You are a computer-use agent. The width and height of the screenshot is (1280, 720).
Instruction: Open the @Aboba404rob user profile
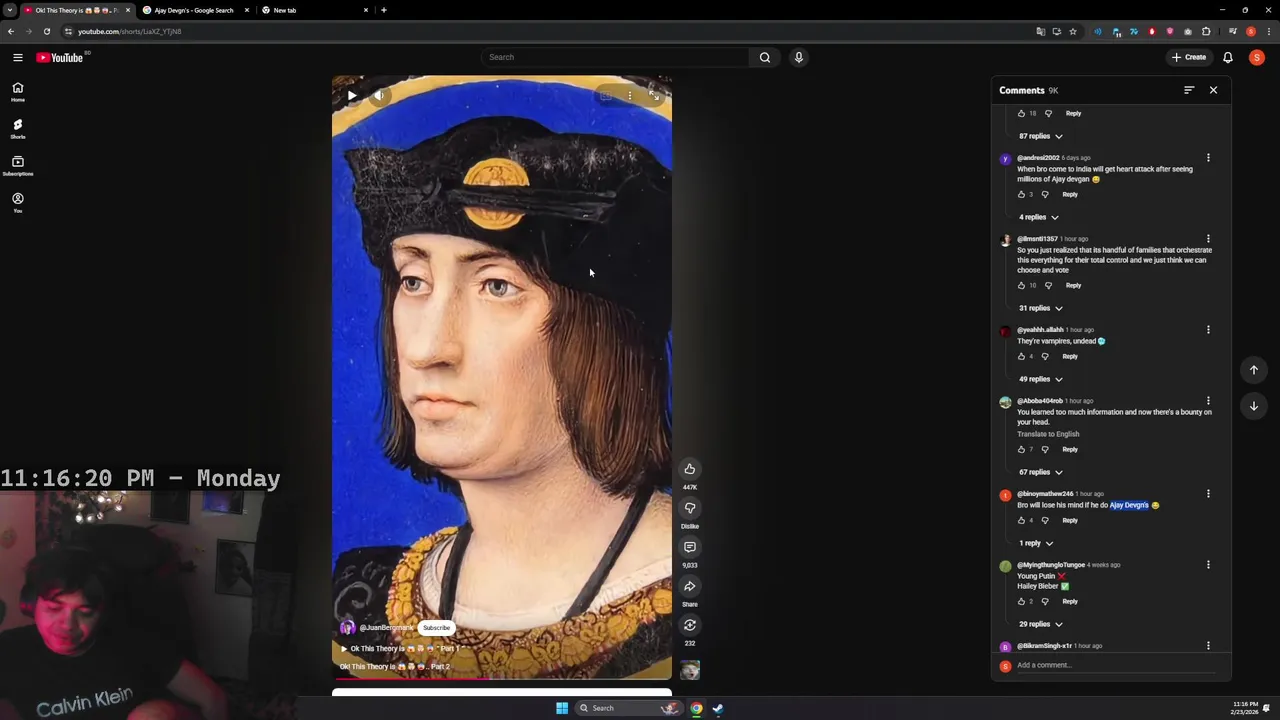point(1040,401)
